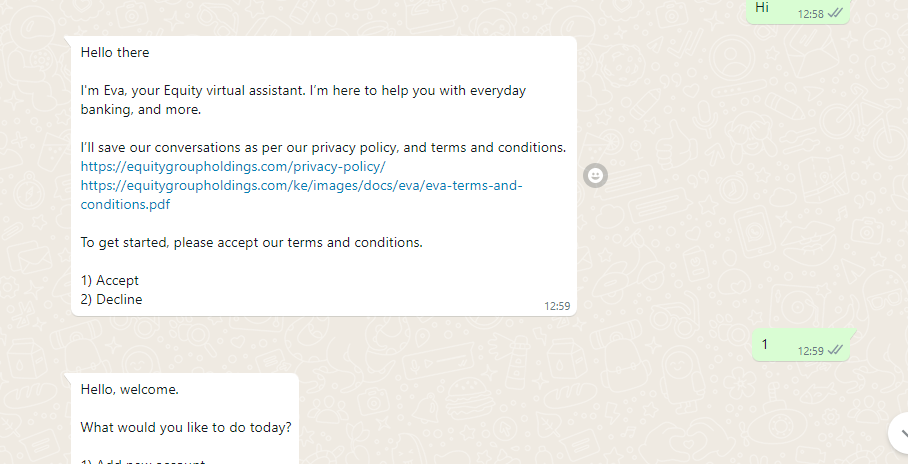The width and height of the screenshot is (908, 464).
Task: Click the 12:59 timestamp on Eva's terms message
Action: tap(557, 306)
